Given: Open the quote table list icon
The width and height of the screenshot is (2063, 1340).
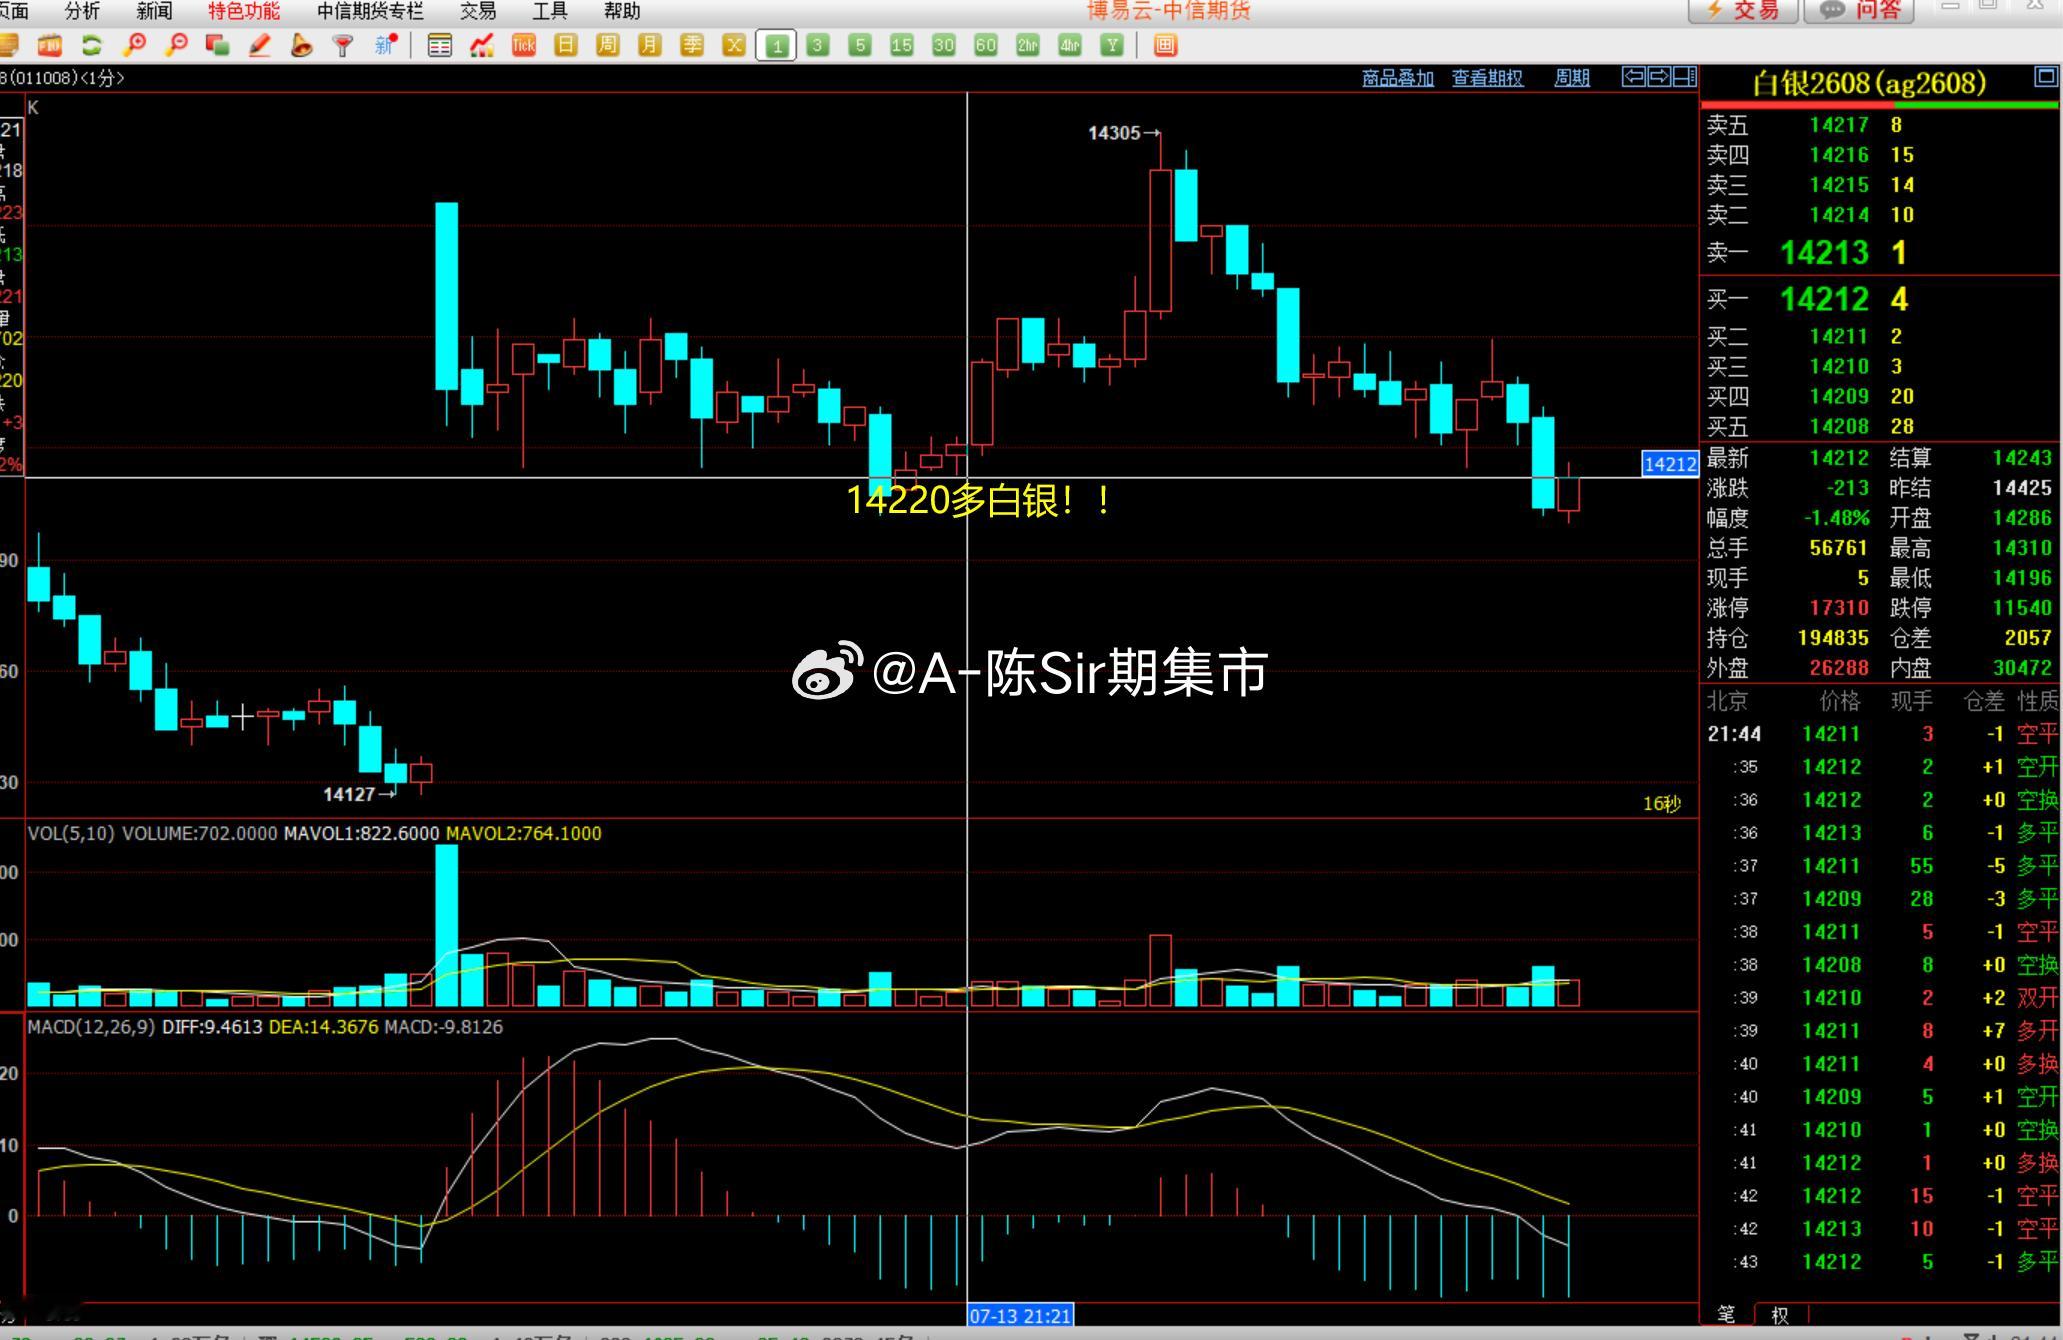Looking at the screenshot, I should pos(439,45).
